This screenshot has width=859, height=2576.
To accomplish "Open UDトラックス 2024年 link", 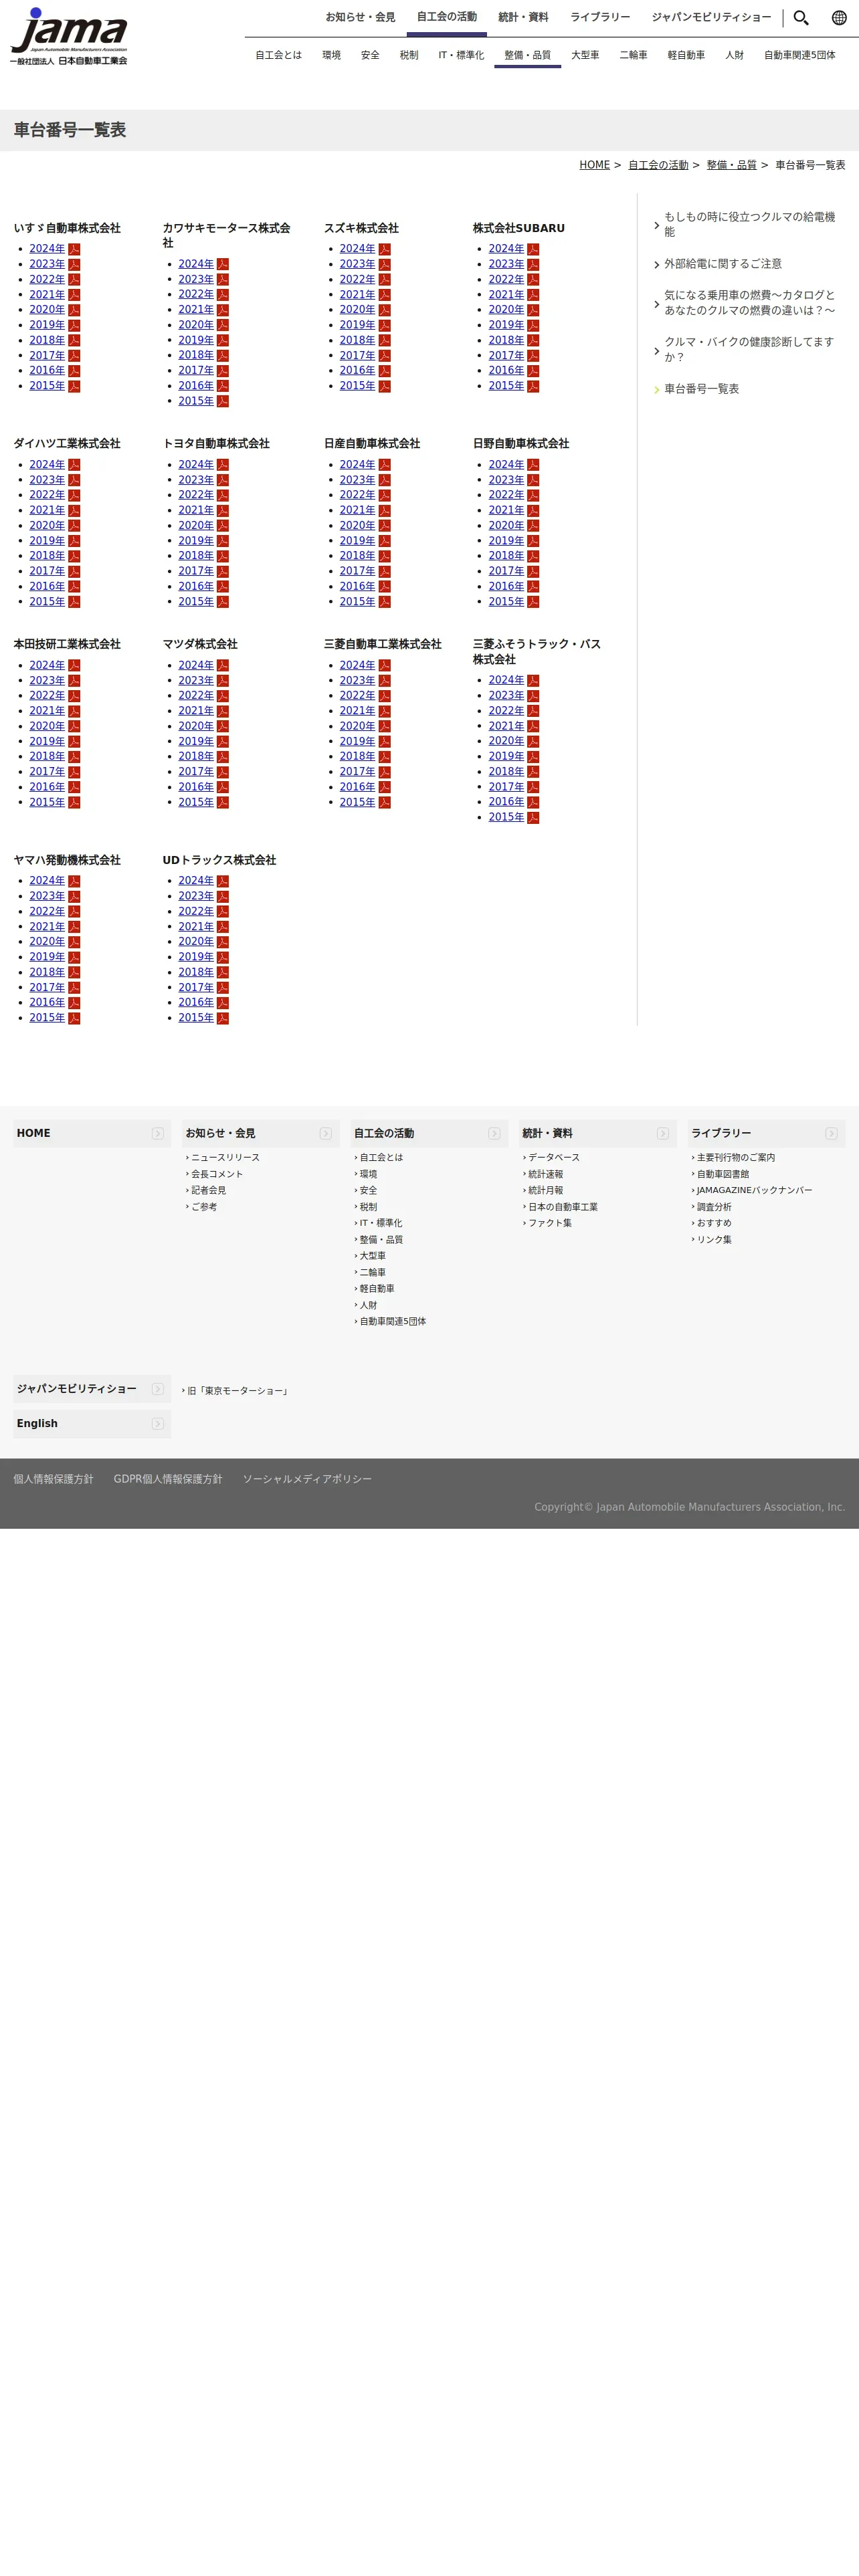I will click(x=196, y=881).
